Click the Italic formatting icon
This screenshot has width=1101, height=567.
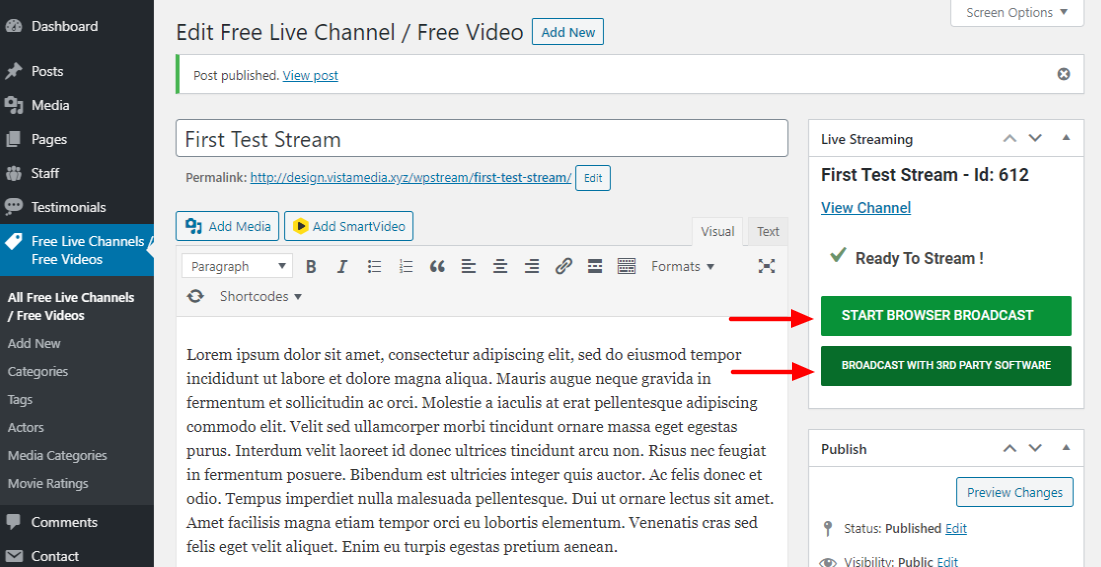pos(342,266)
